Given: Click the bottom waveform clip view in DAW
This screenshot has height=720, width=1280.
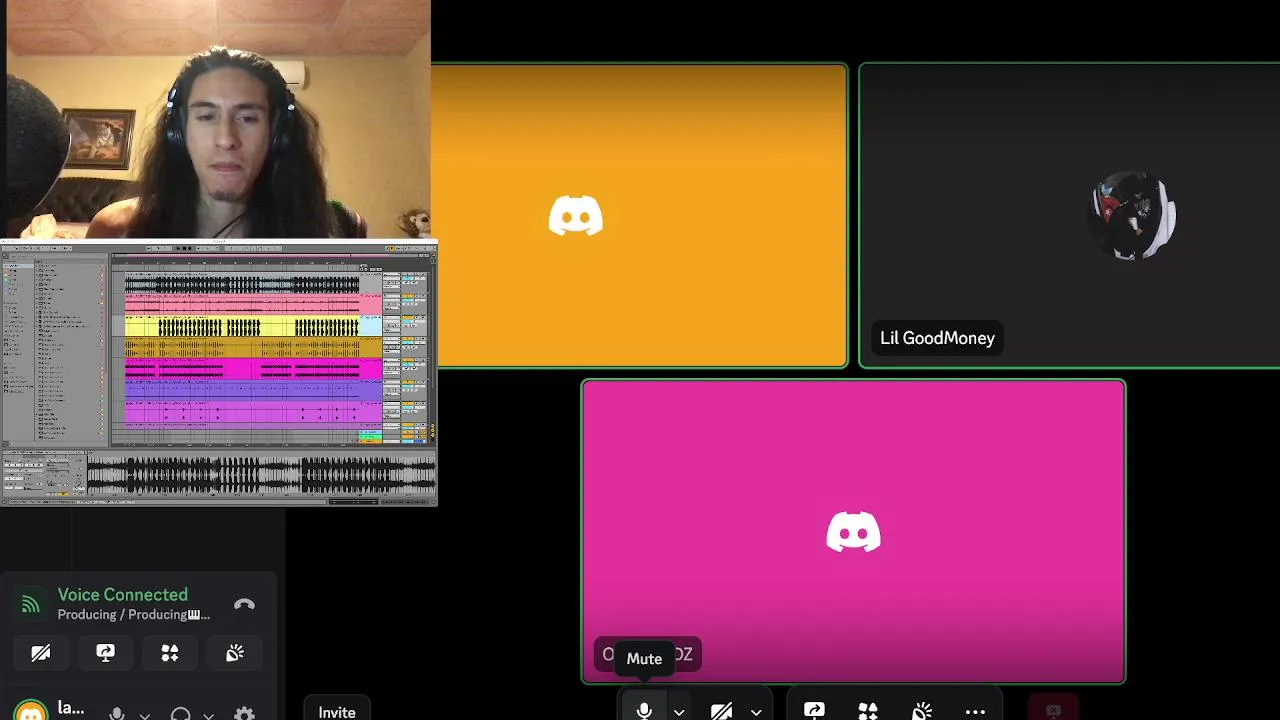Looking at the screenshot, I should click(260, 475).
